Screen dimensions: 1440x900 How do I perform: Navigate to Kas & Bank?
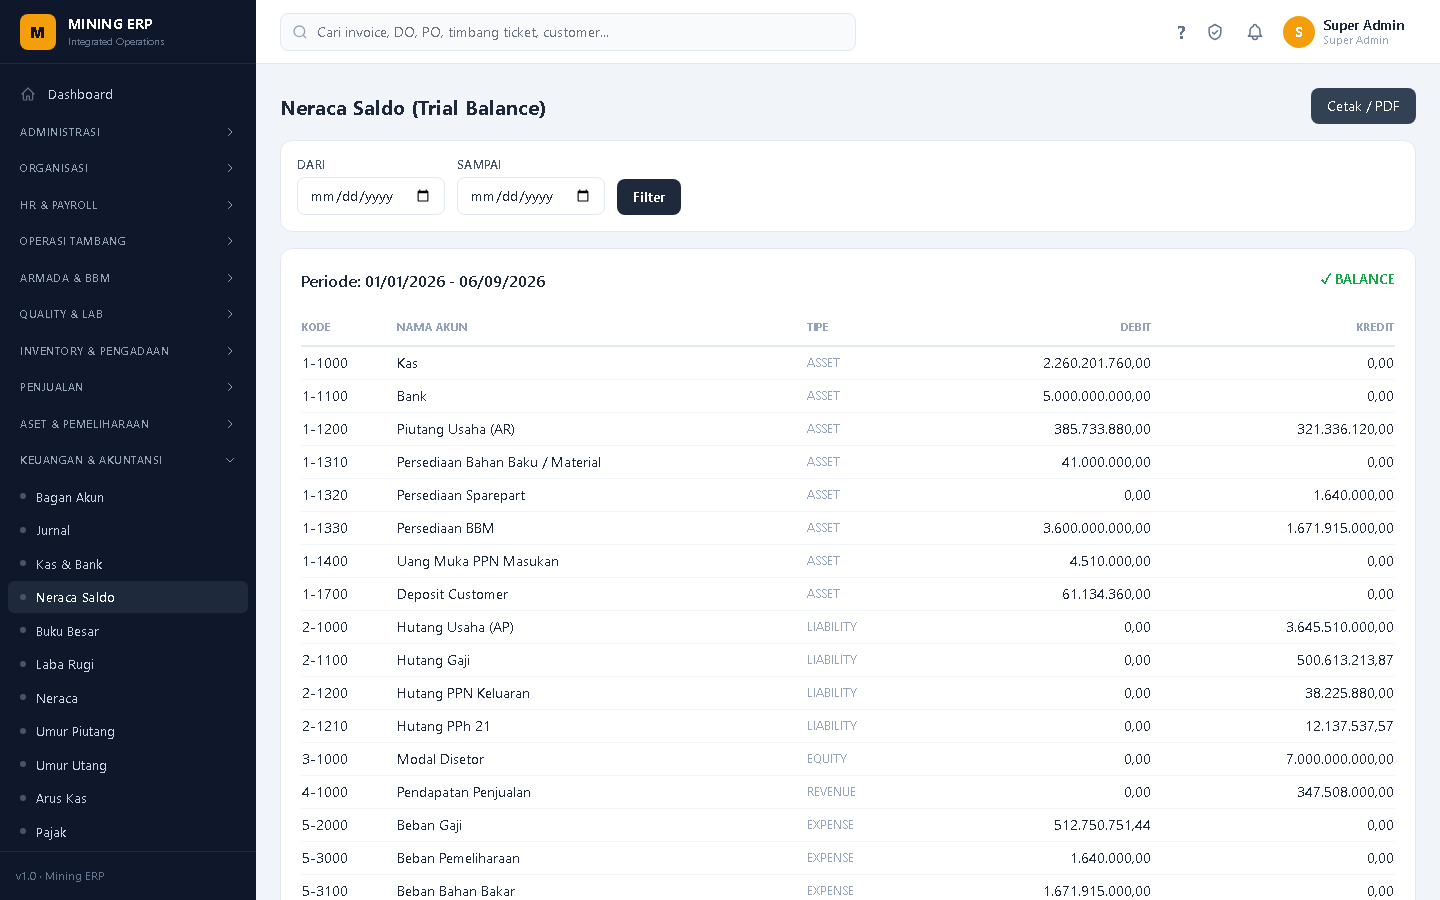coord(128,564)
